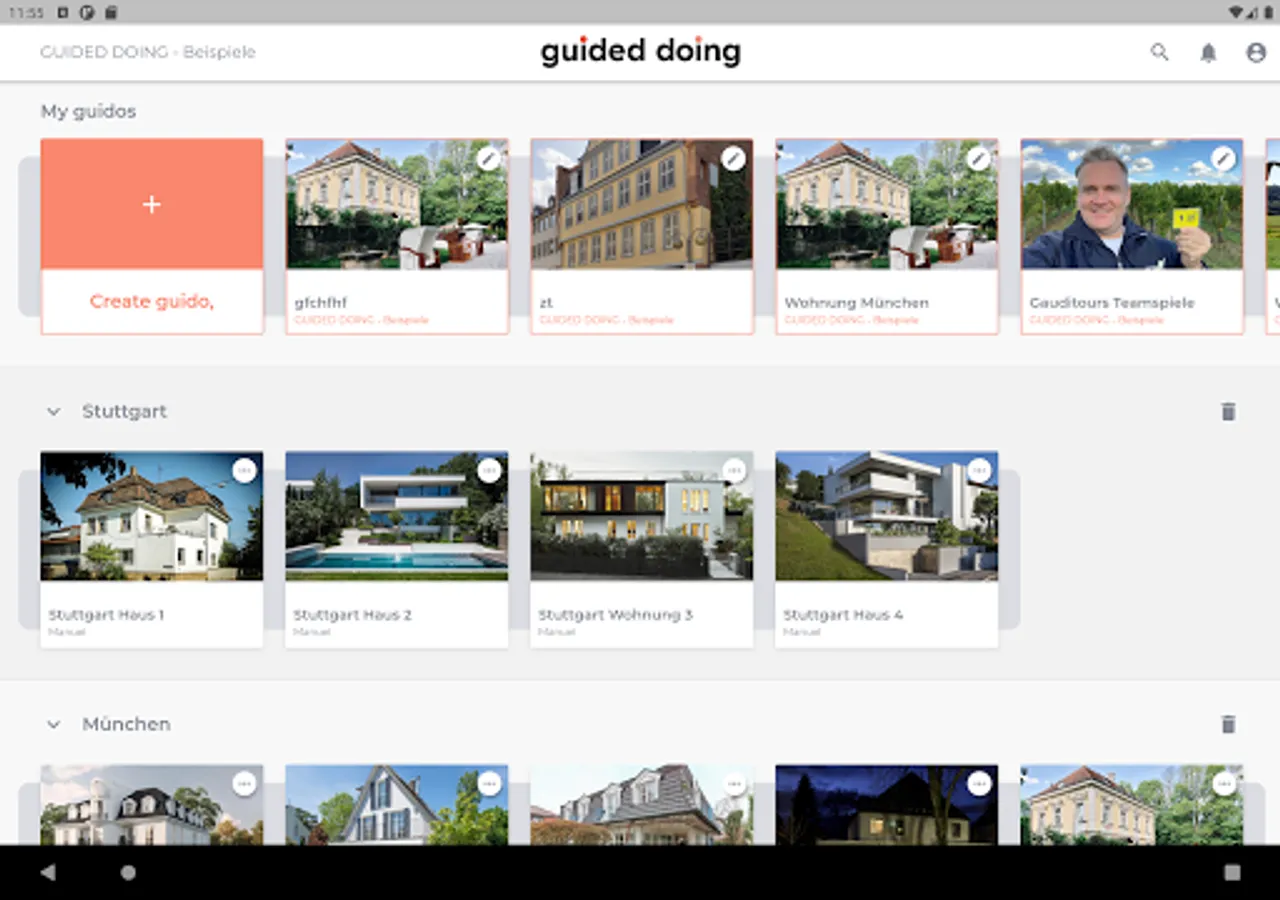Open more options on second München card
This screenshot has width=1280, height=900.
[489, 783]
